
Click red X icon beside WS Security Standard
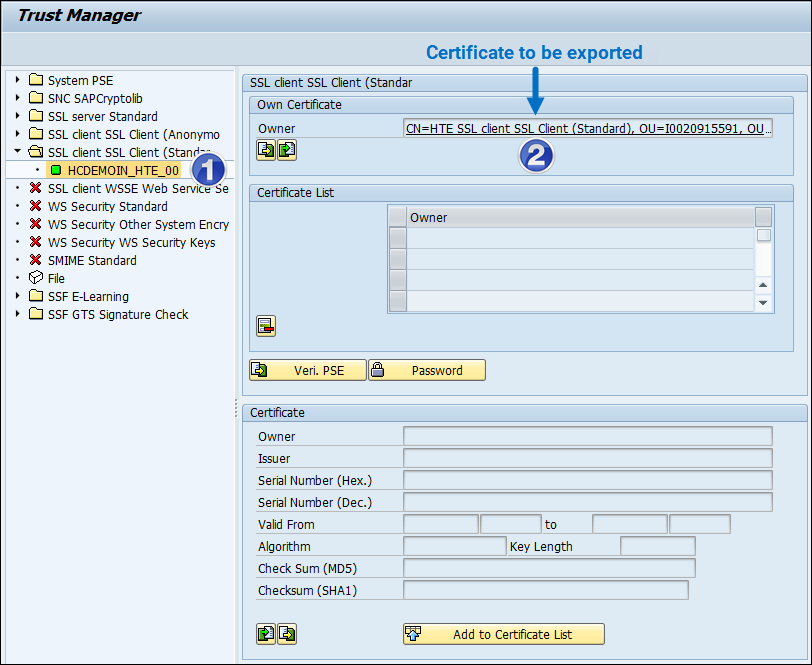tap(35, 206)
